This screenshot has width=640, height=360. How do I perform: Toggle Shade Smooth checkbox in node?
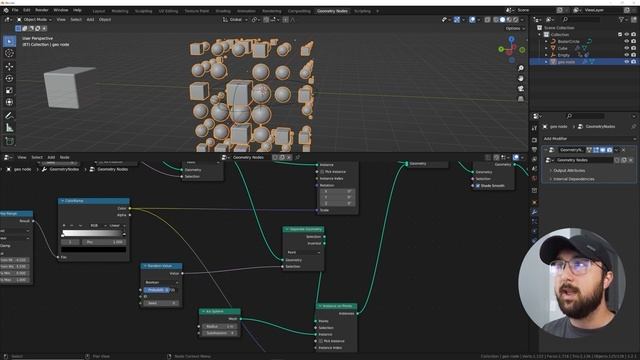pyautogui.click(x=478, y=186)
